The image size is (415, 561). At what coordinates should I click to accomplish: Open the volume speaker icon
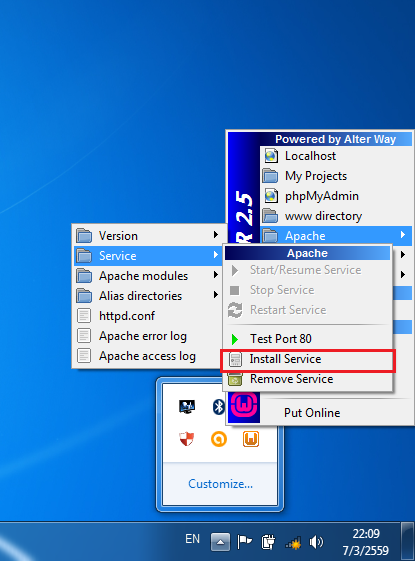point(316,542)
